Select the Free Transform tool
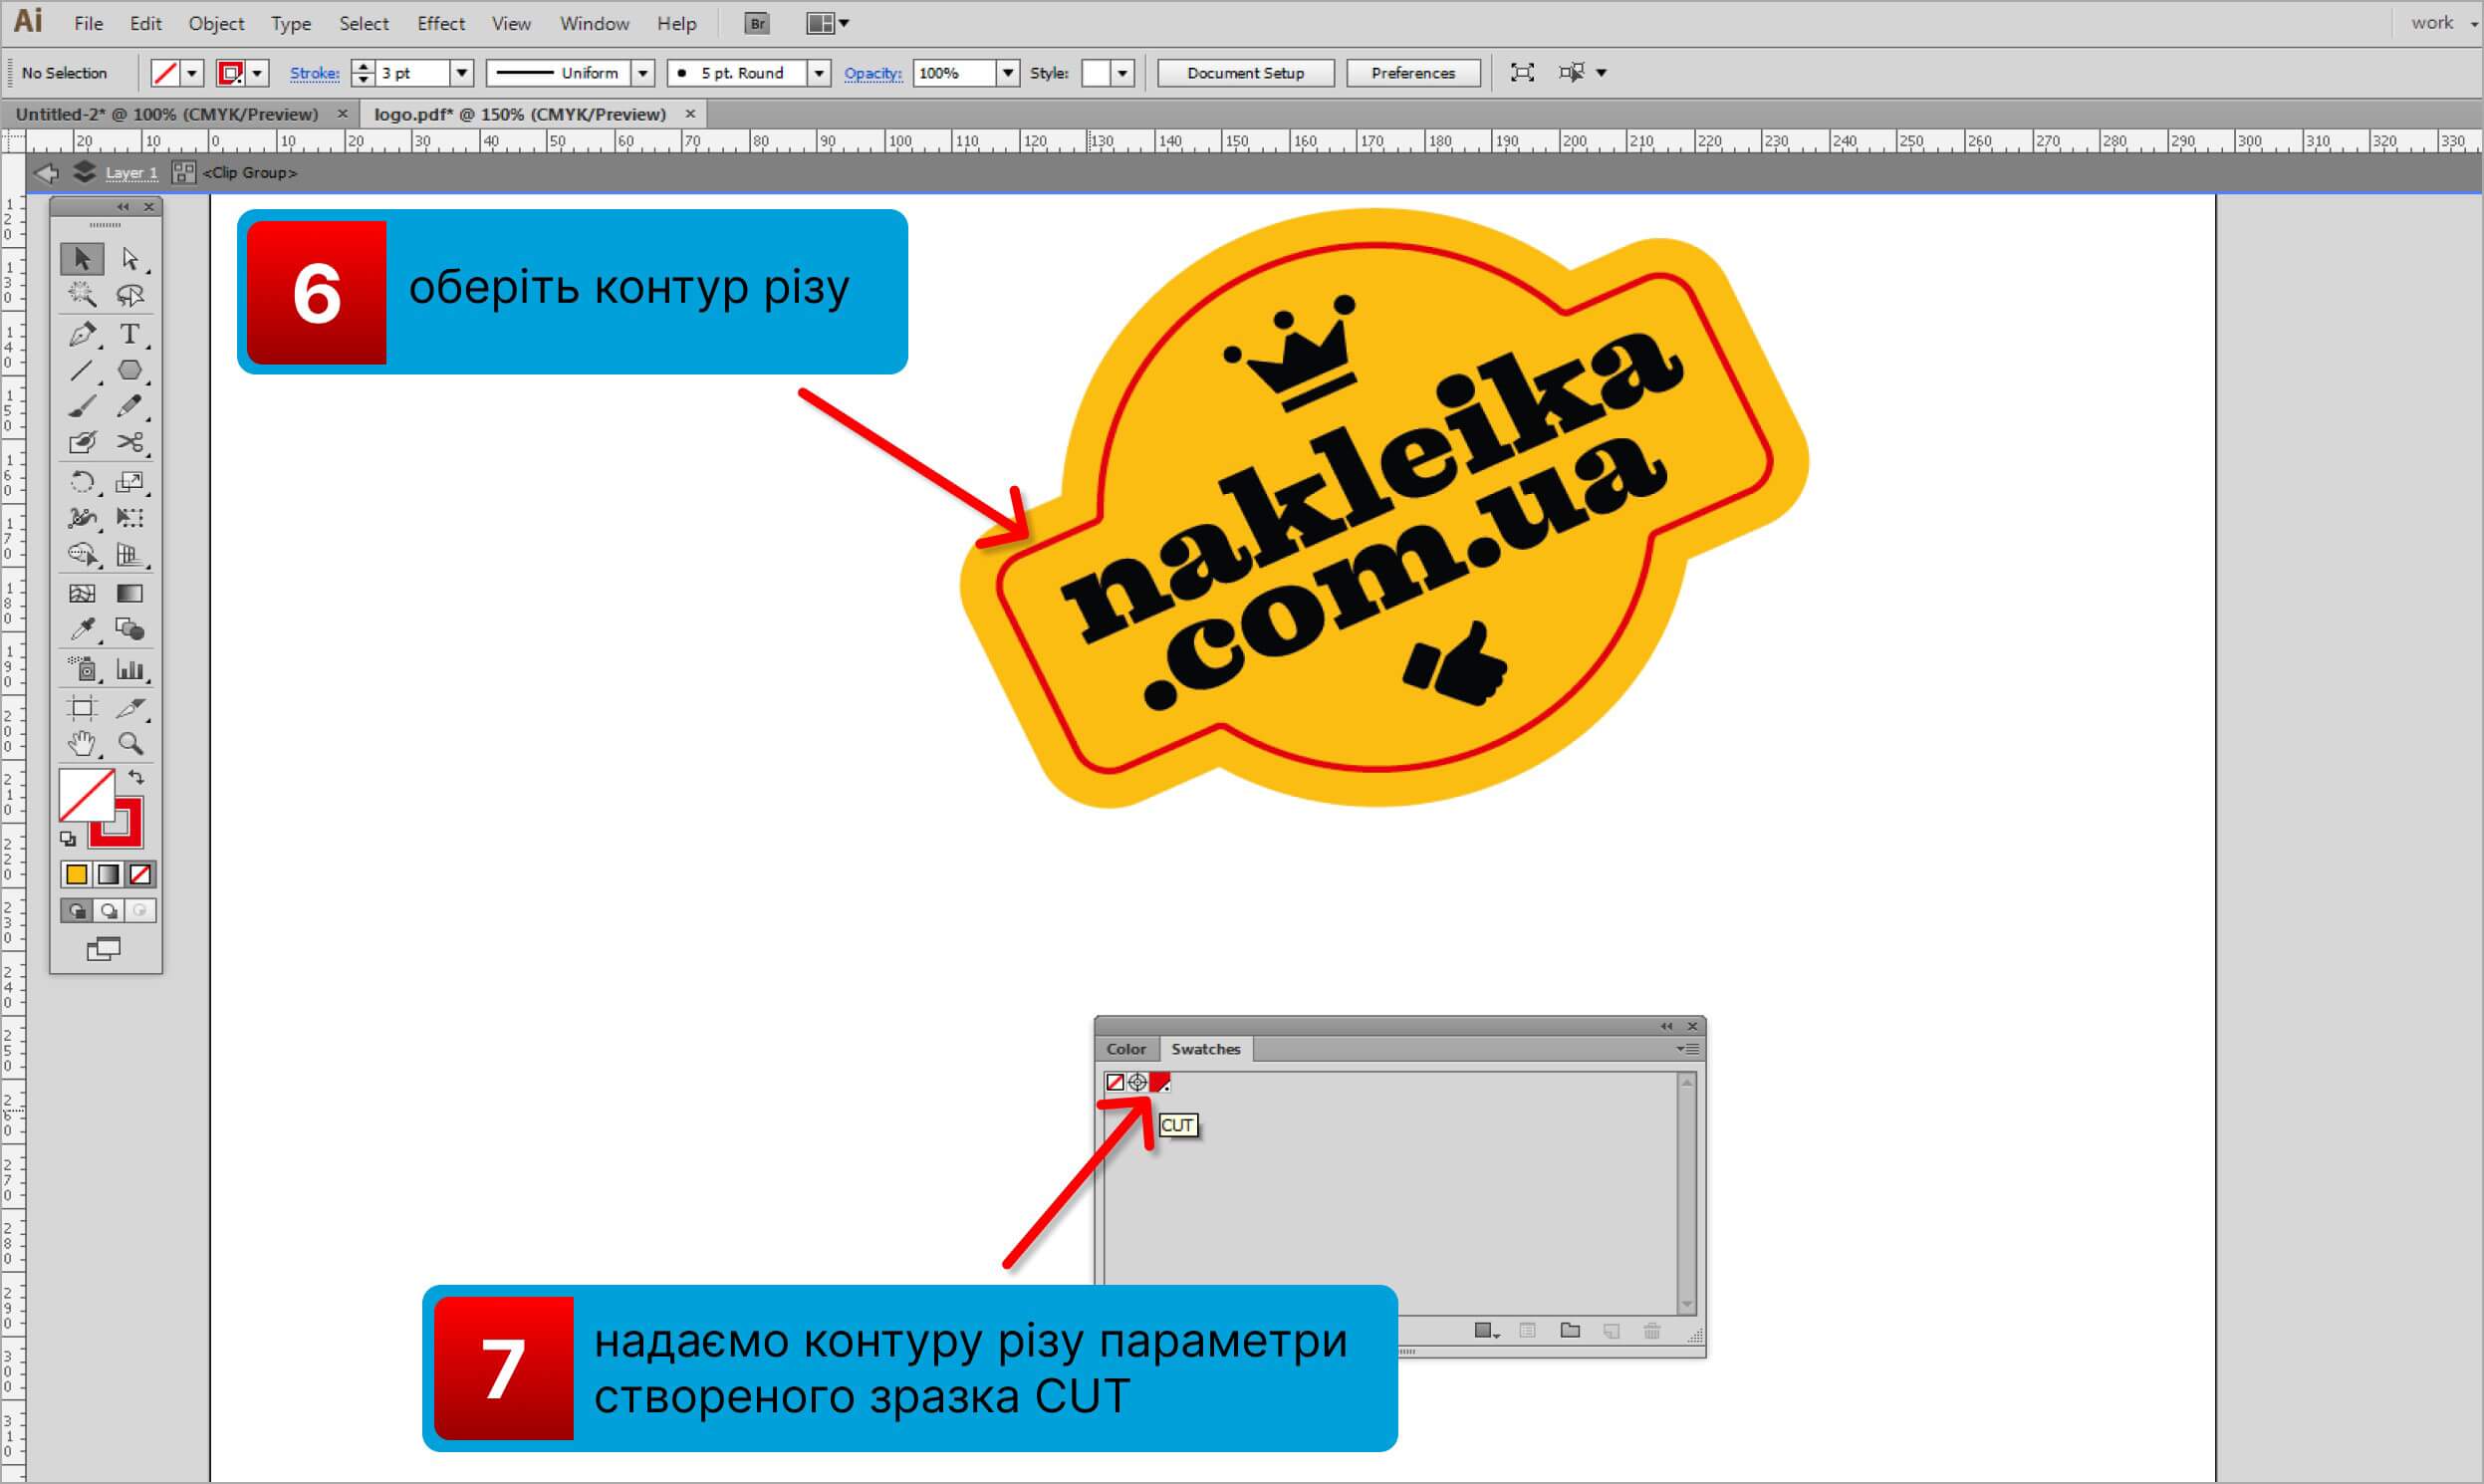The height and width of the screenshot is (1484, 2484). (x=130, y=518)
